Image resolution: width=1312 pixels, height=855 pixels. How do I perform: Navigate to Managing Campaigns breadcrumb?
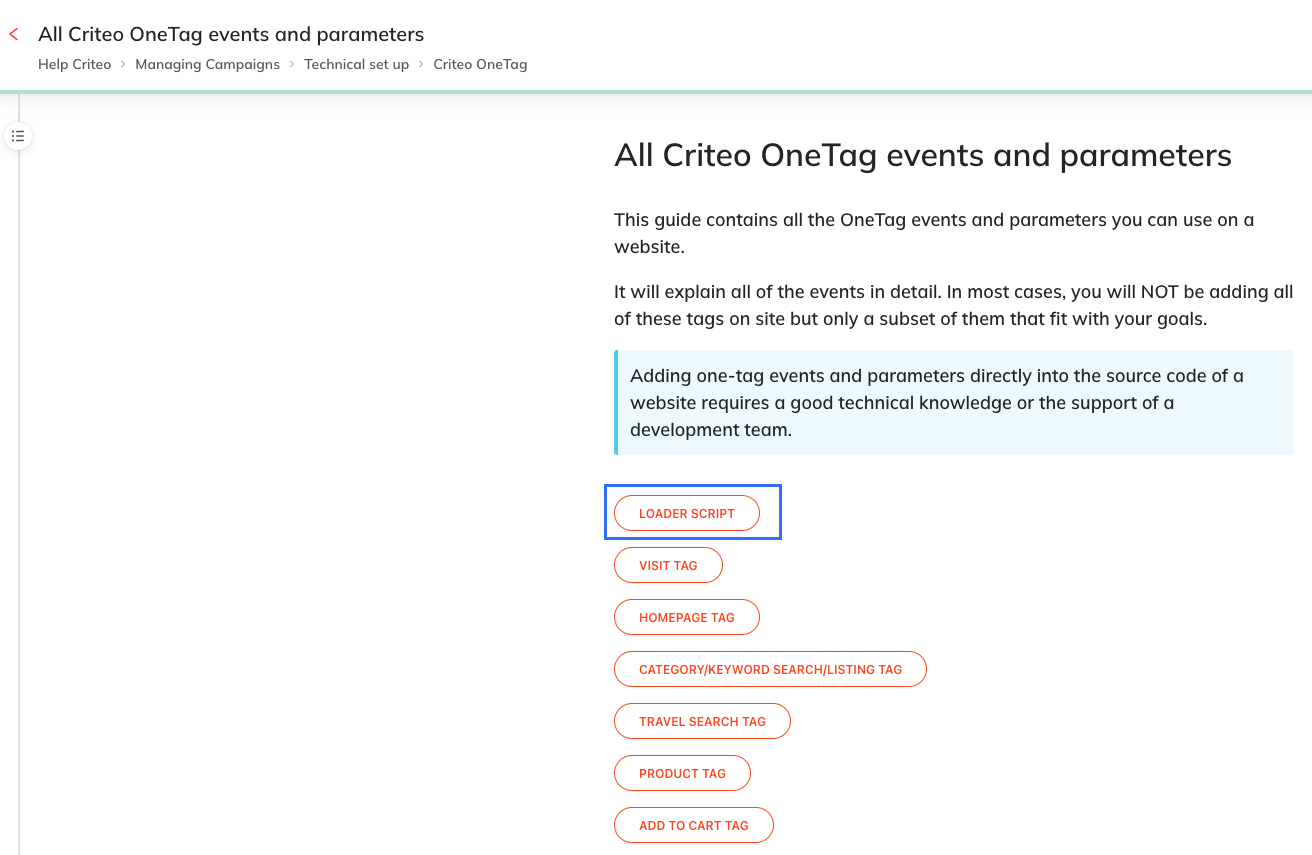click(x=207, y=65)
